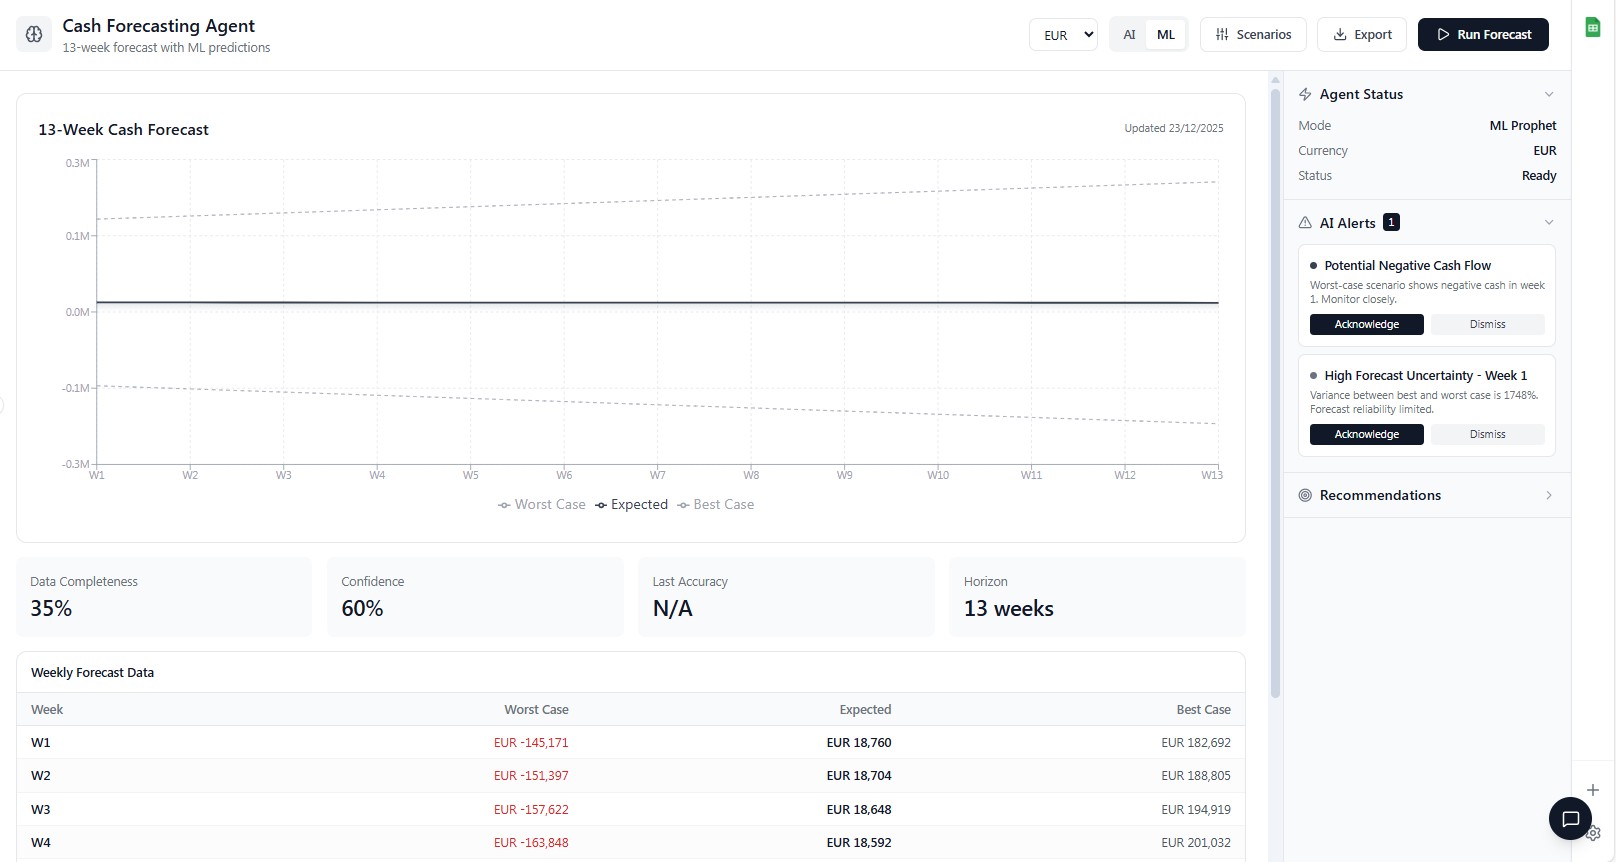Screen dimensions: 1616x862
Task: Acknowledge the High Forecast Uncertainty alert
Action: click(x=1366, y=434)
